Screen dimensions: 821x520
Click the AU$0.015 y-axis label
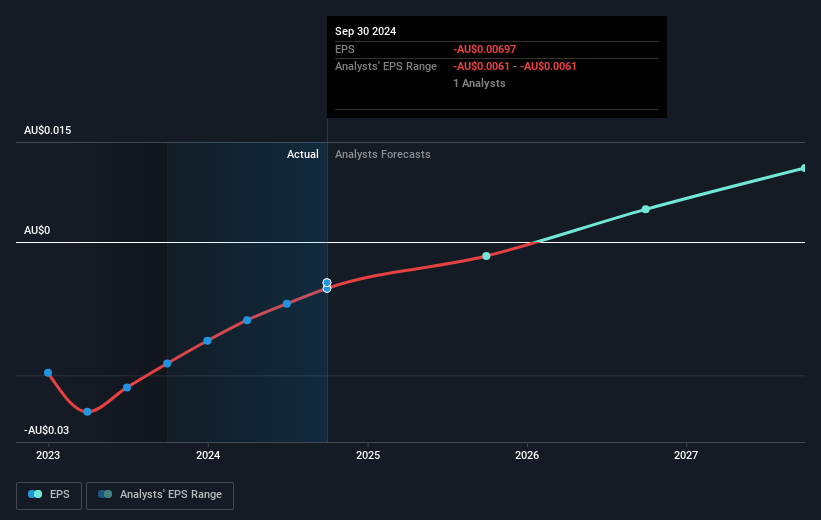pyautogui.click(x=48, y=130)
